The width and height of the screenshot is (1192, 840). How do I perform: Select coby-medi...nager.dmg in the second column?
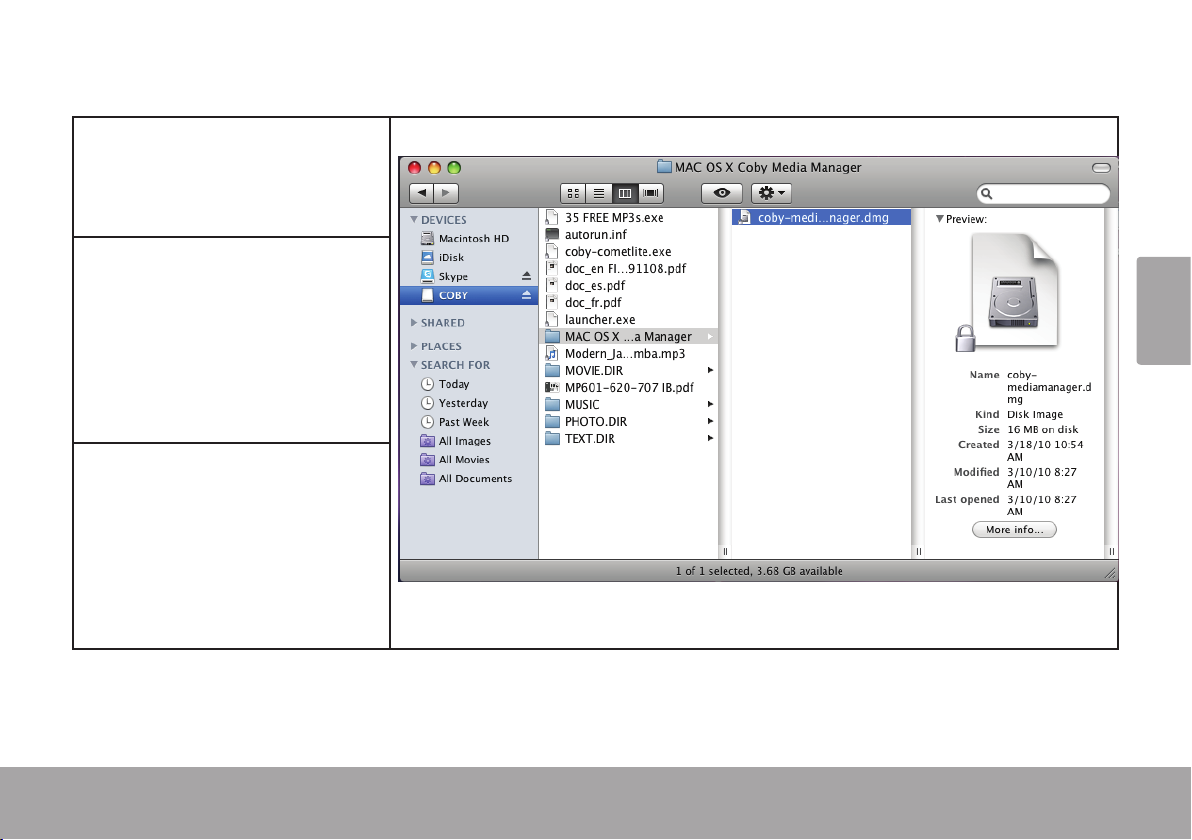(x=821, y=217)
